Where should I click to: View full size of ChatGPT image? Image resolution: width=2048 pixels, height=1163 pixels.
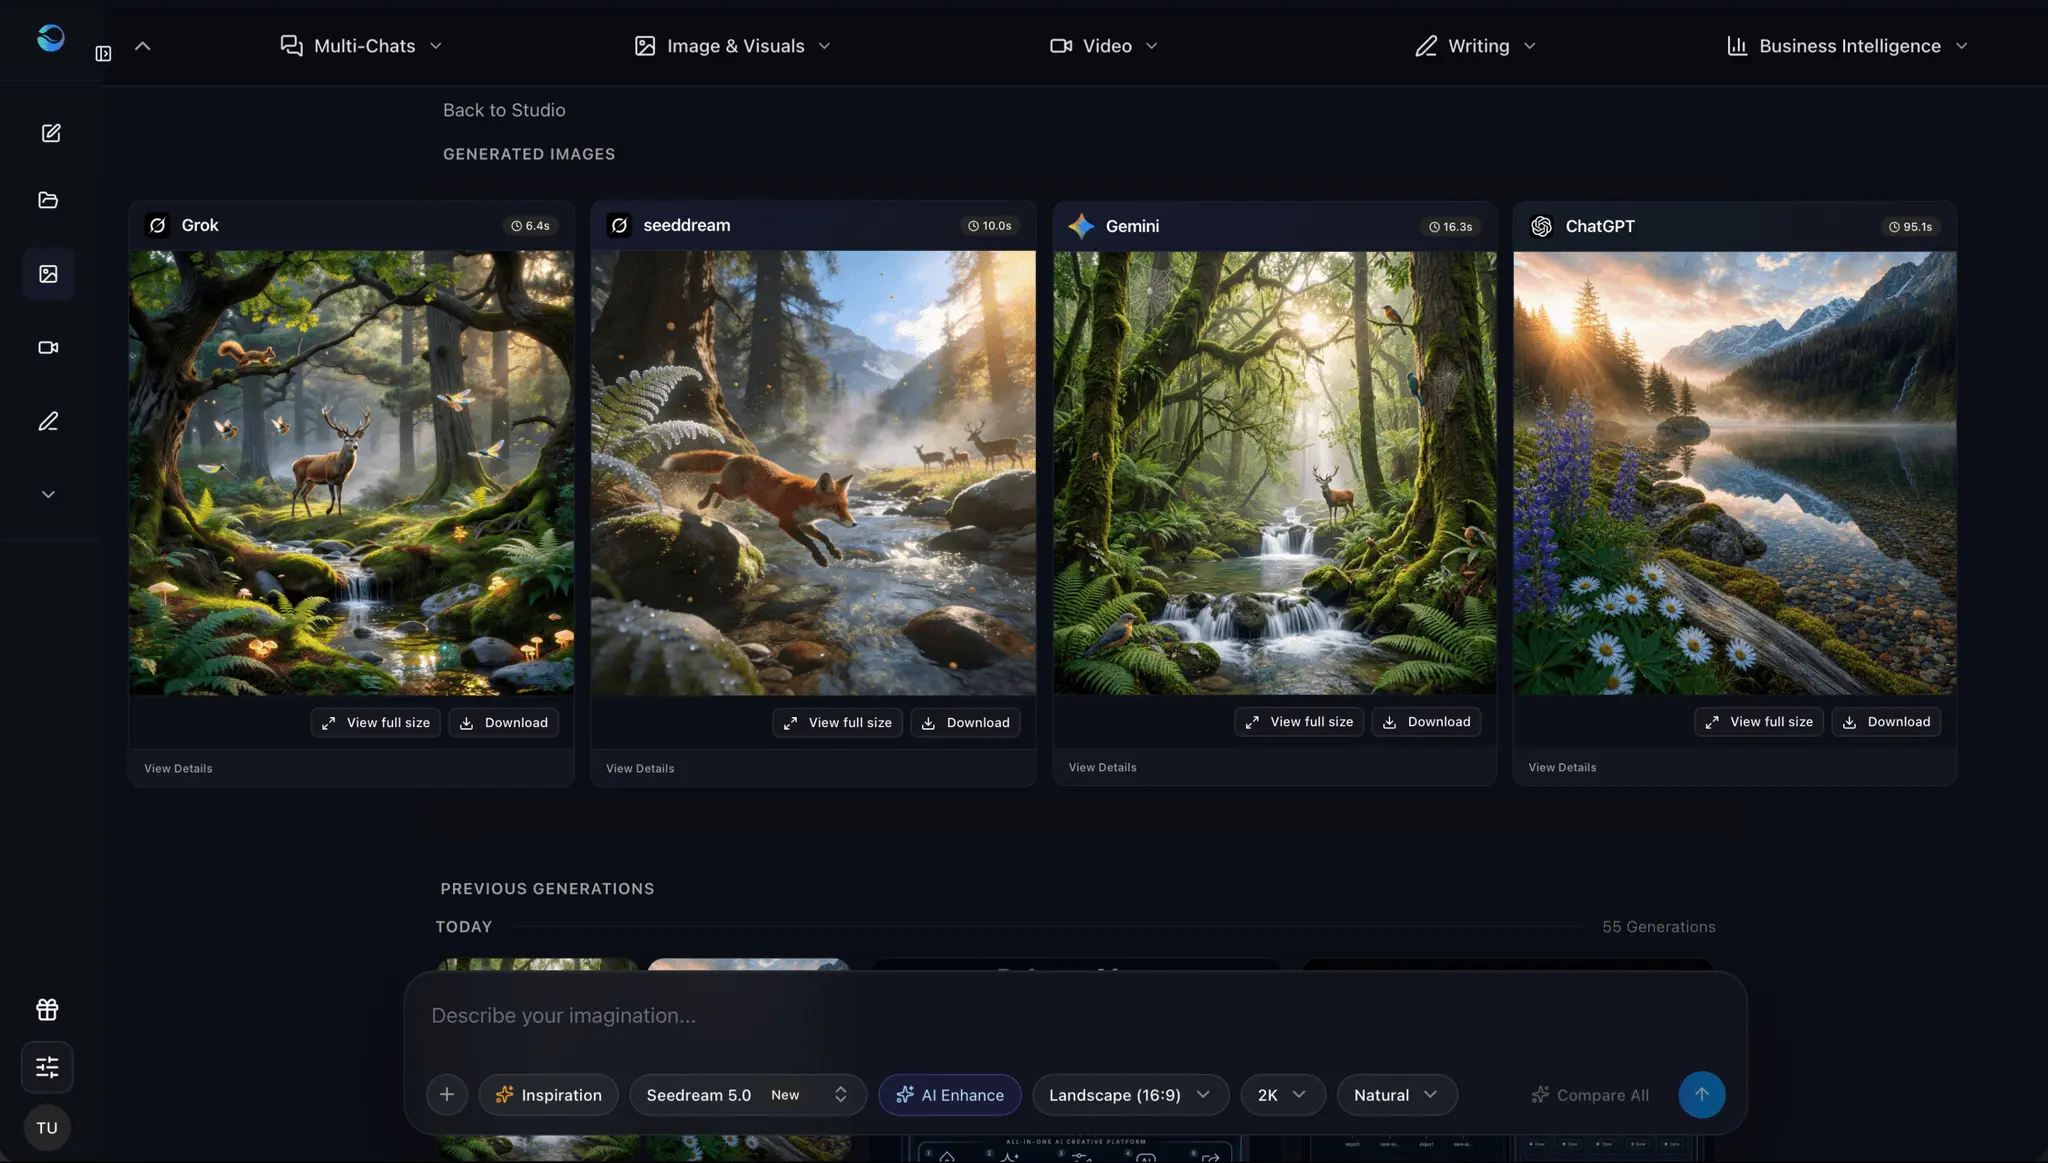(1759, 722)
